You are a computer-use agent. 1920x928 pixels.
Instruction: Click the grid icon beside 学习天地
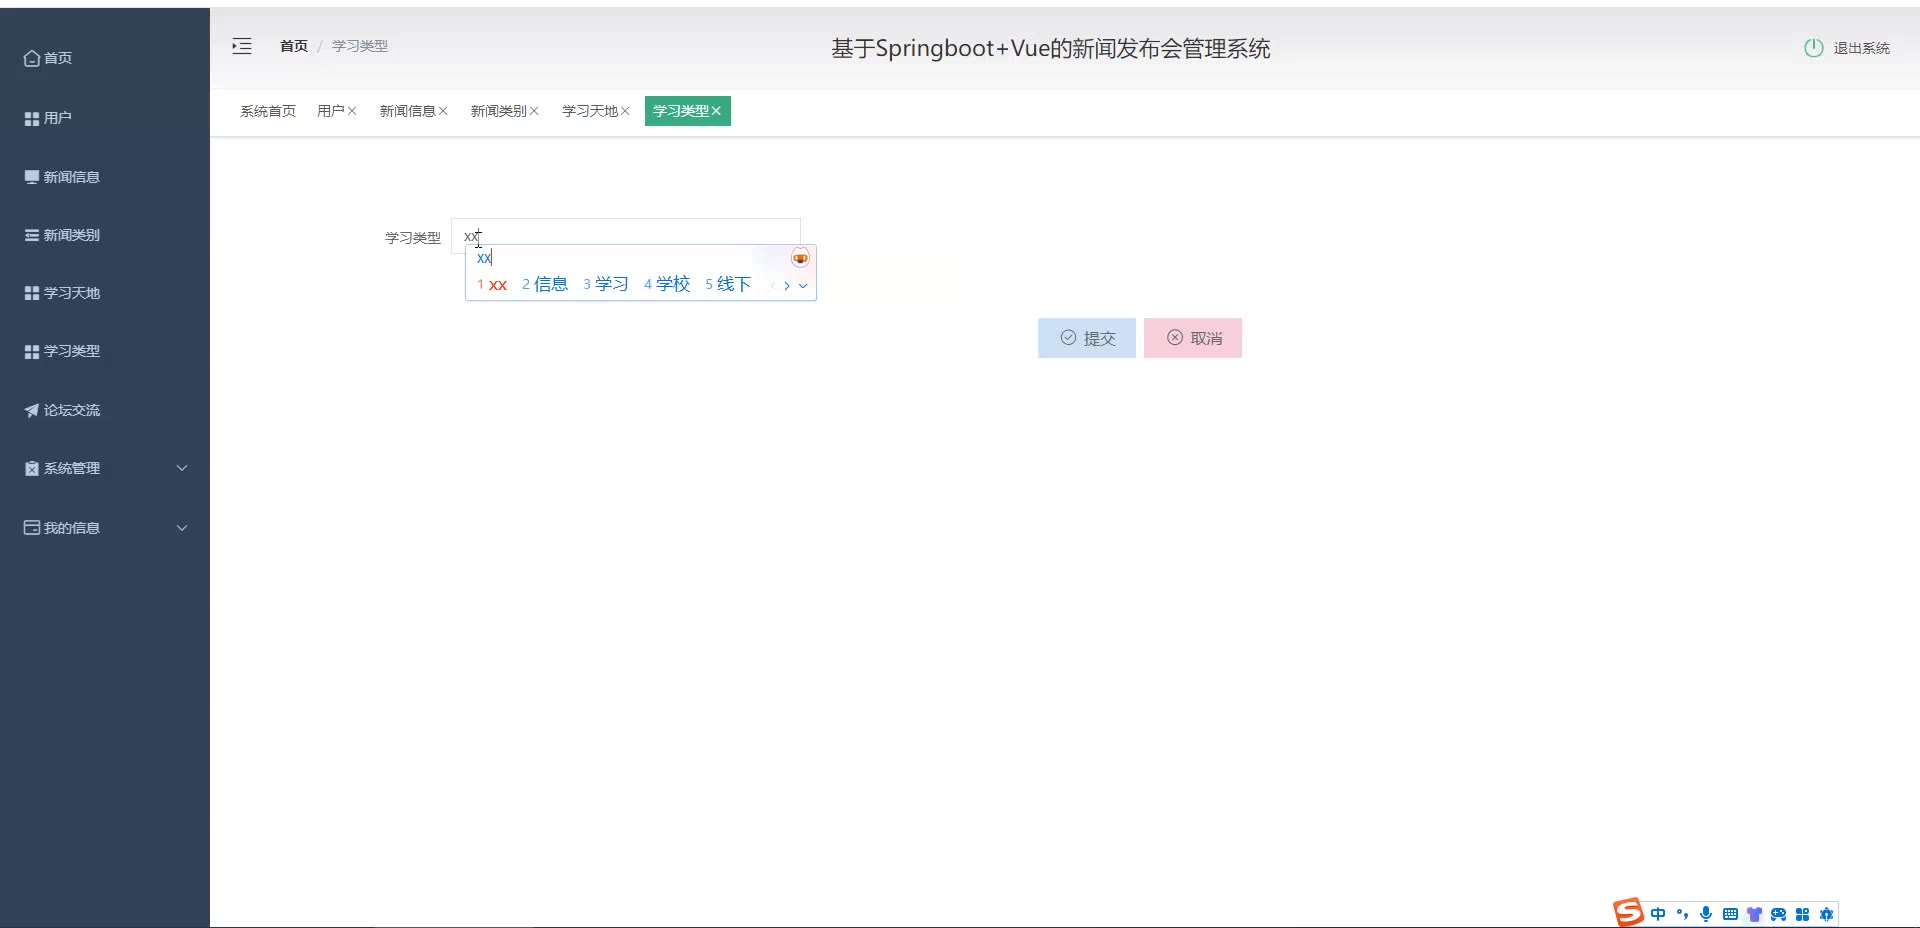pos(32,293)
